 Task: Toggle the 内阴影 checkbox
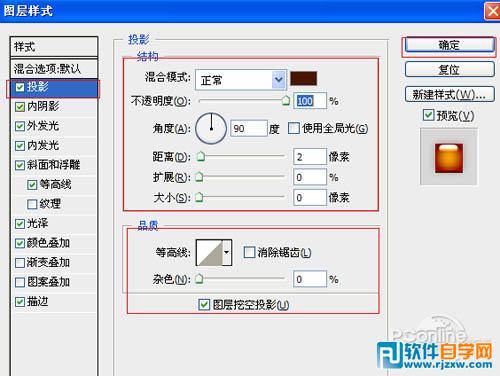click(20, 107)
